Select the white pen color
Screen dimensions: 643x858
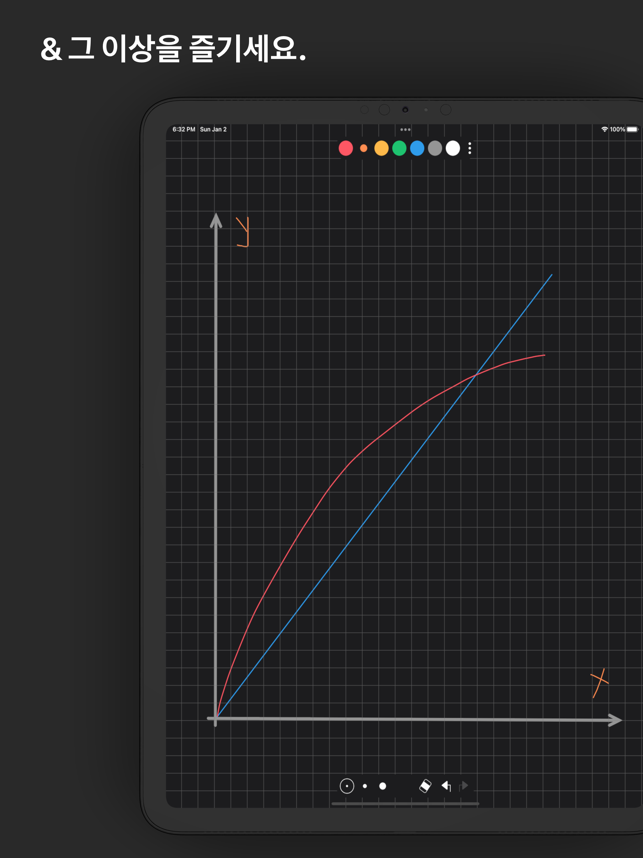(453, 148)
